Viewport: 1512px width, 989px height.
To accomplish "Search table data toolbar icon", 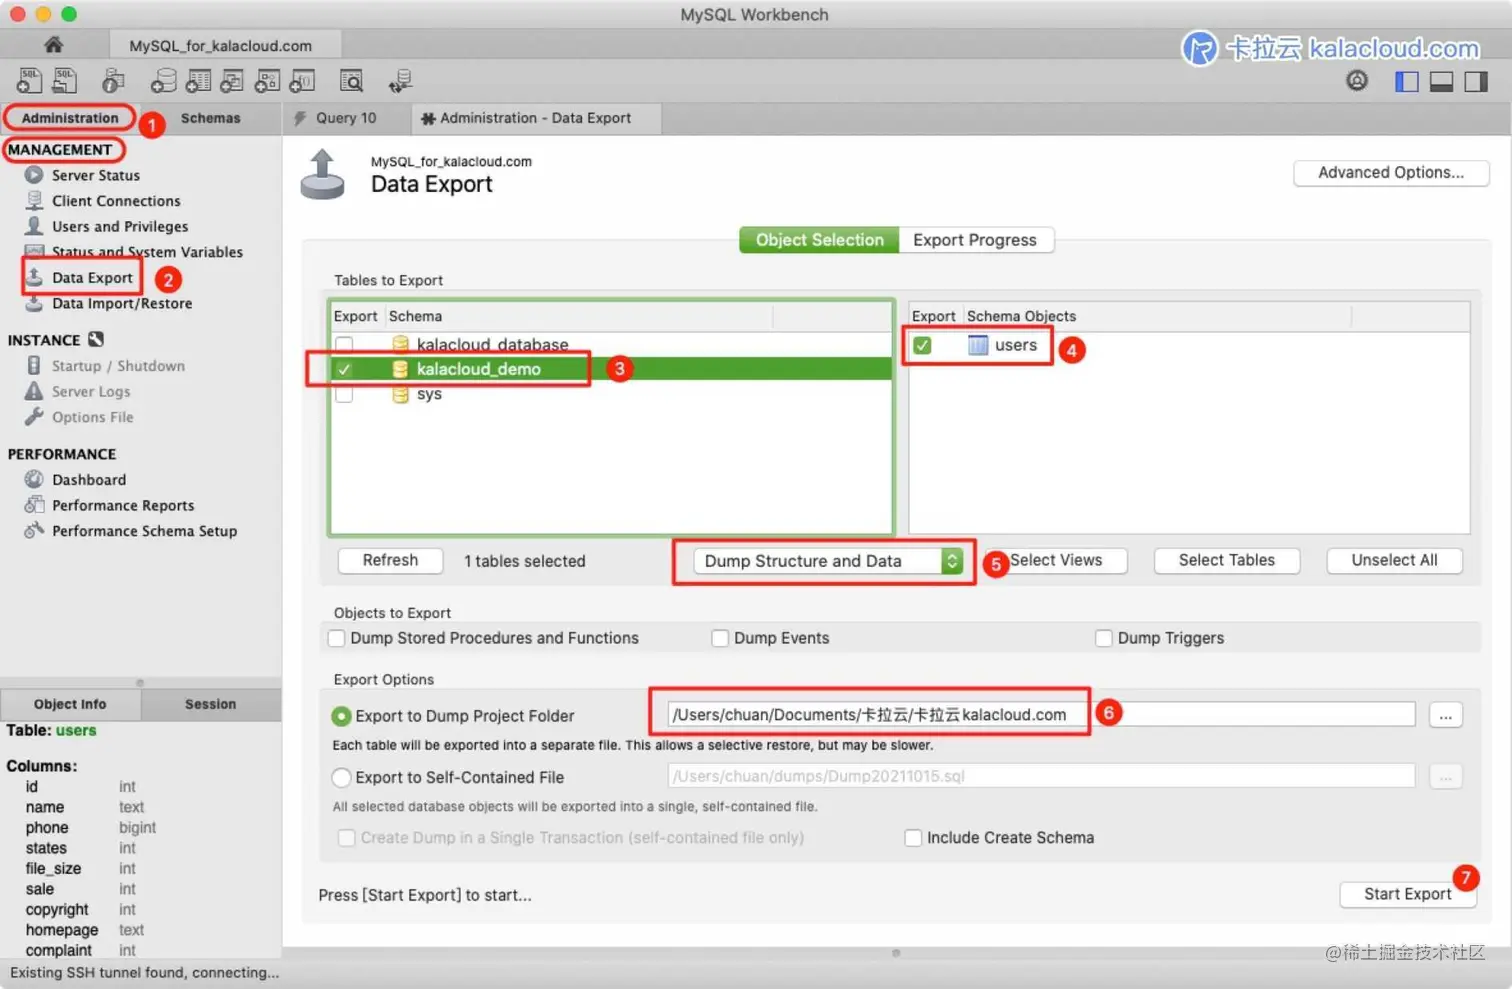I will click(351, 81).
